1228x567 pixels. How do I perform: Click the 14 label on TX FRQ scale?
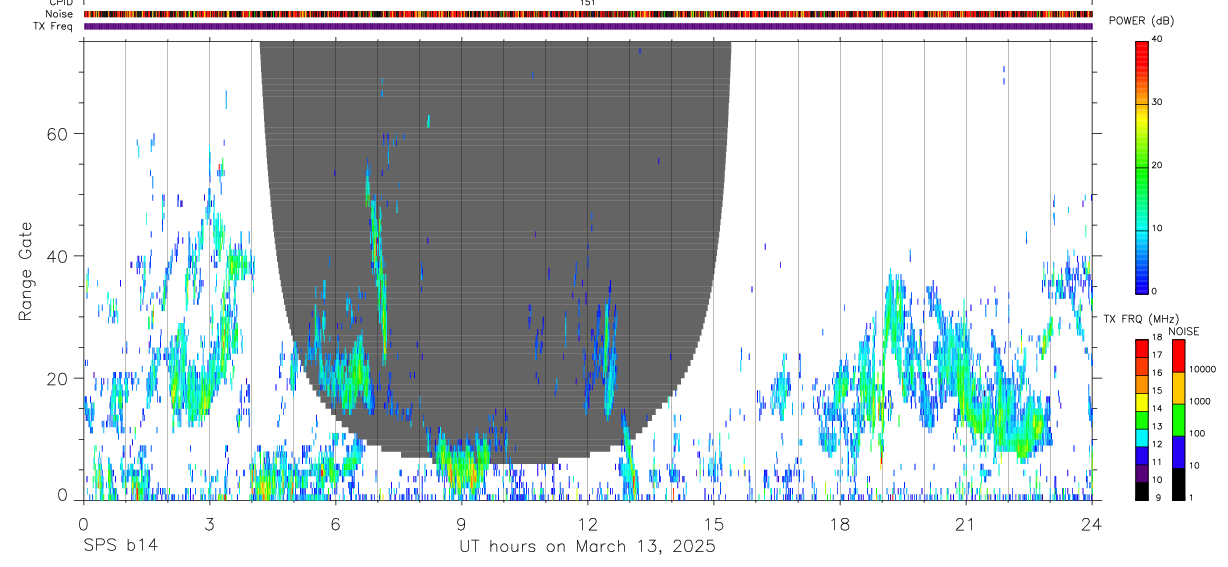1156,409
